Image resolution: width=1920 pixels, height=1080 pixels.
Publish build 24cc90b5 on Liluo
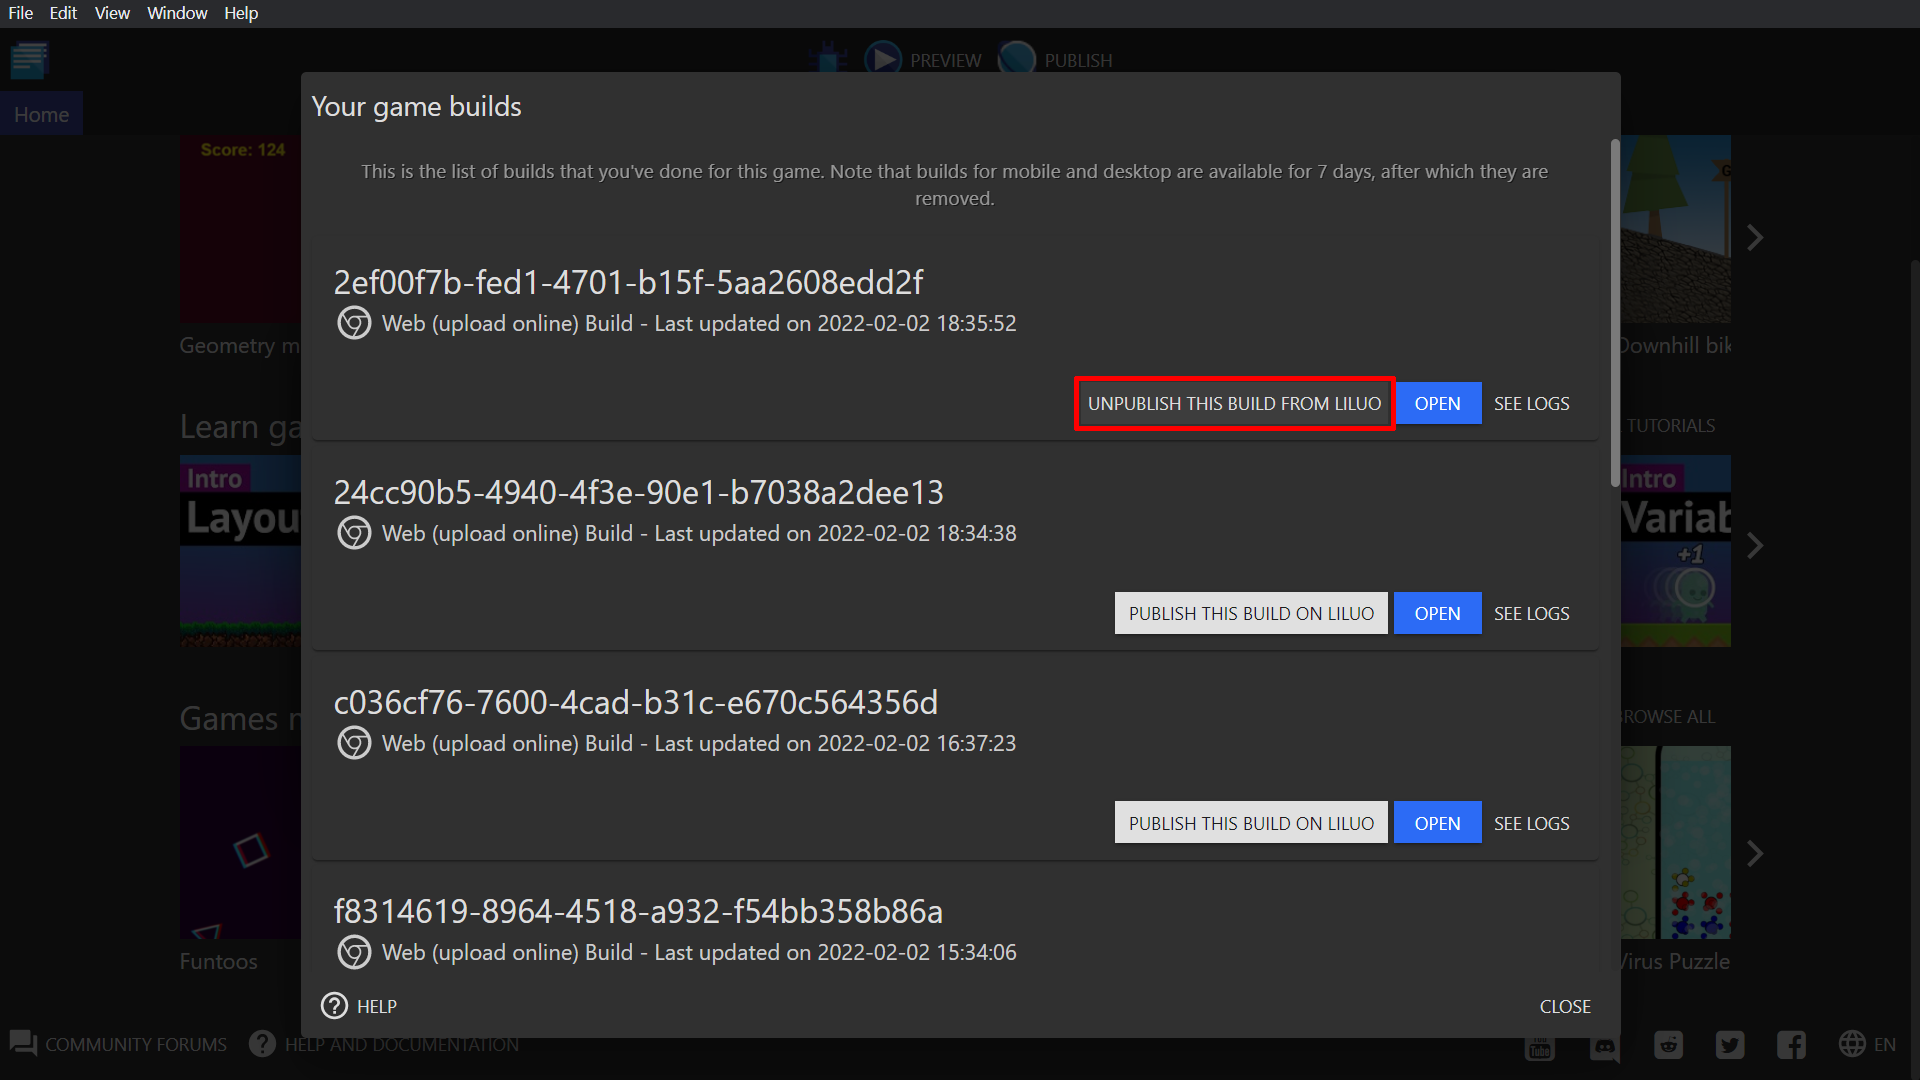pos(1251,614)
